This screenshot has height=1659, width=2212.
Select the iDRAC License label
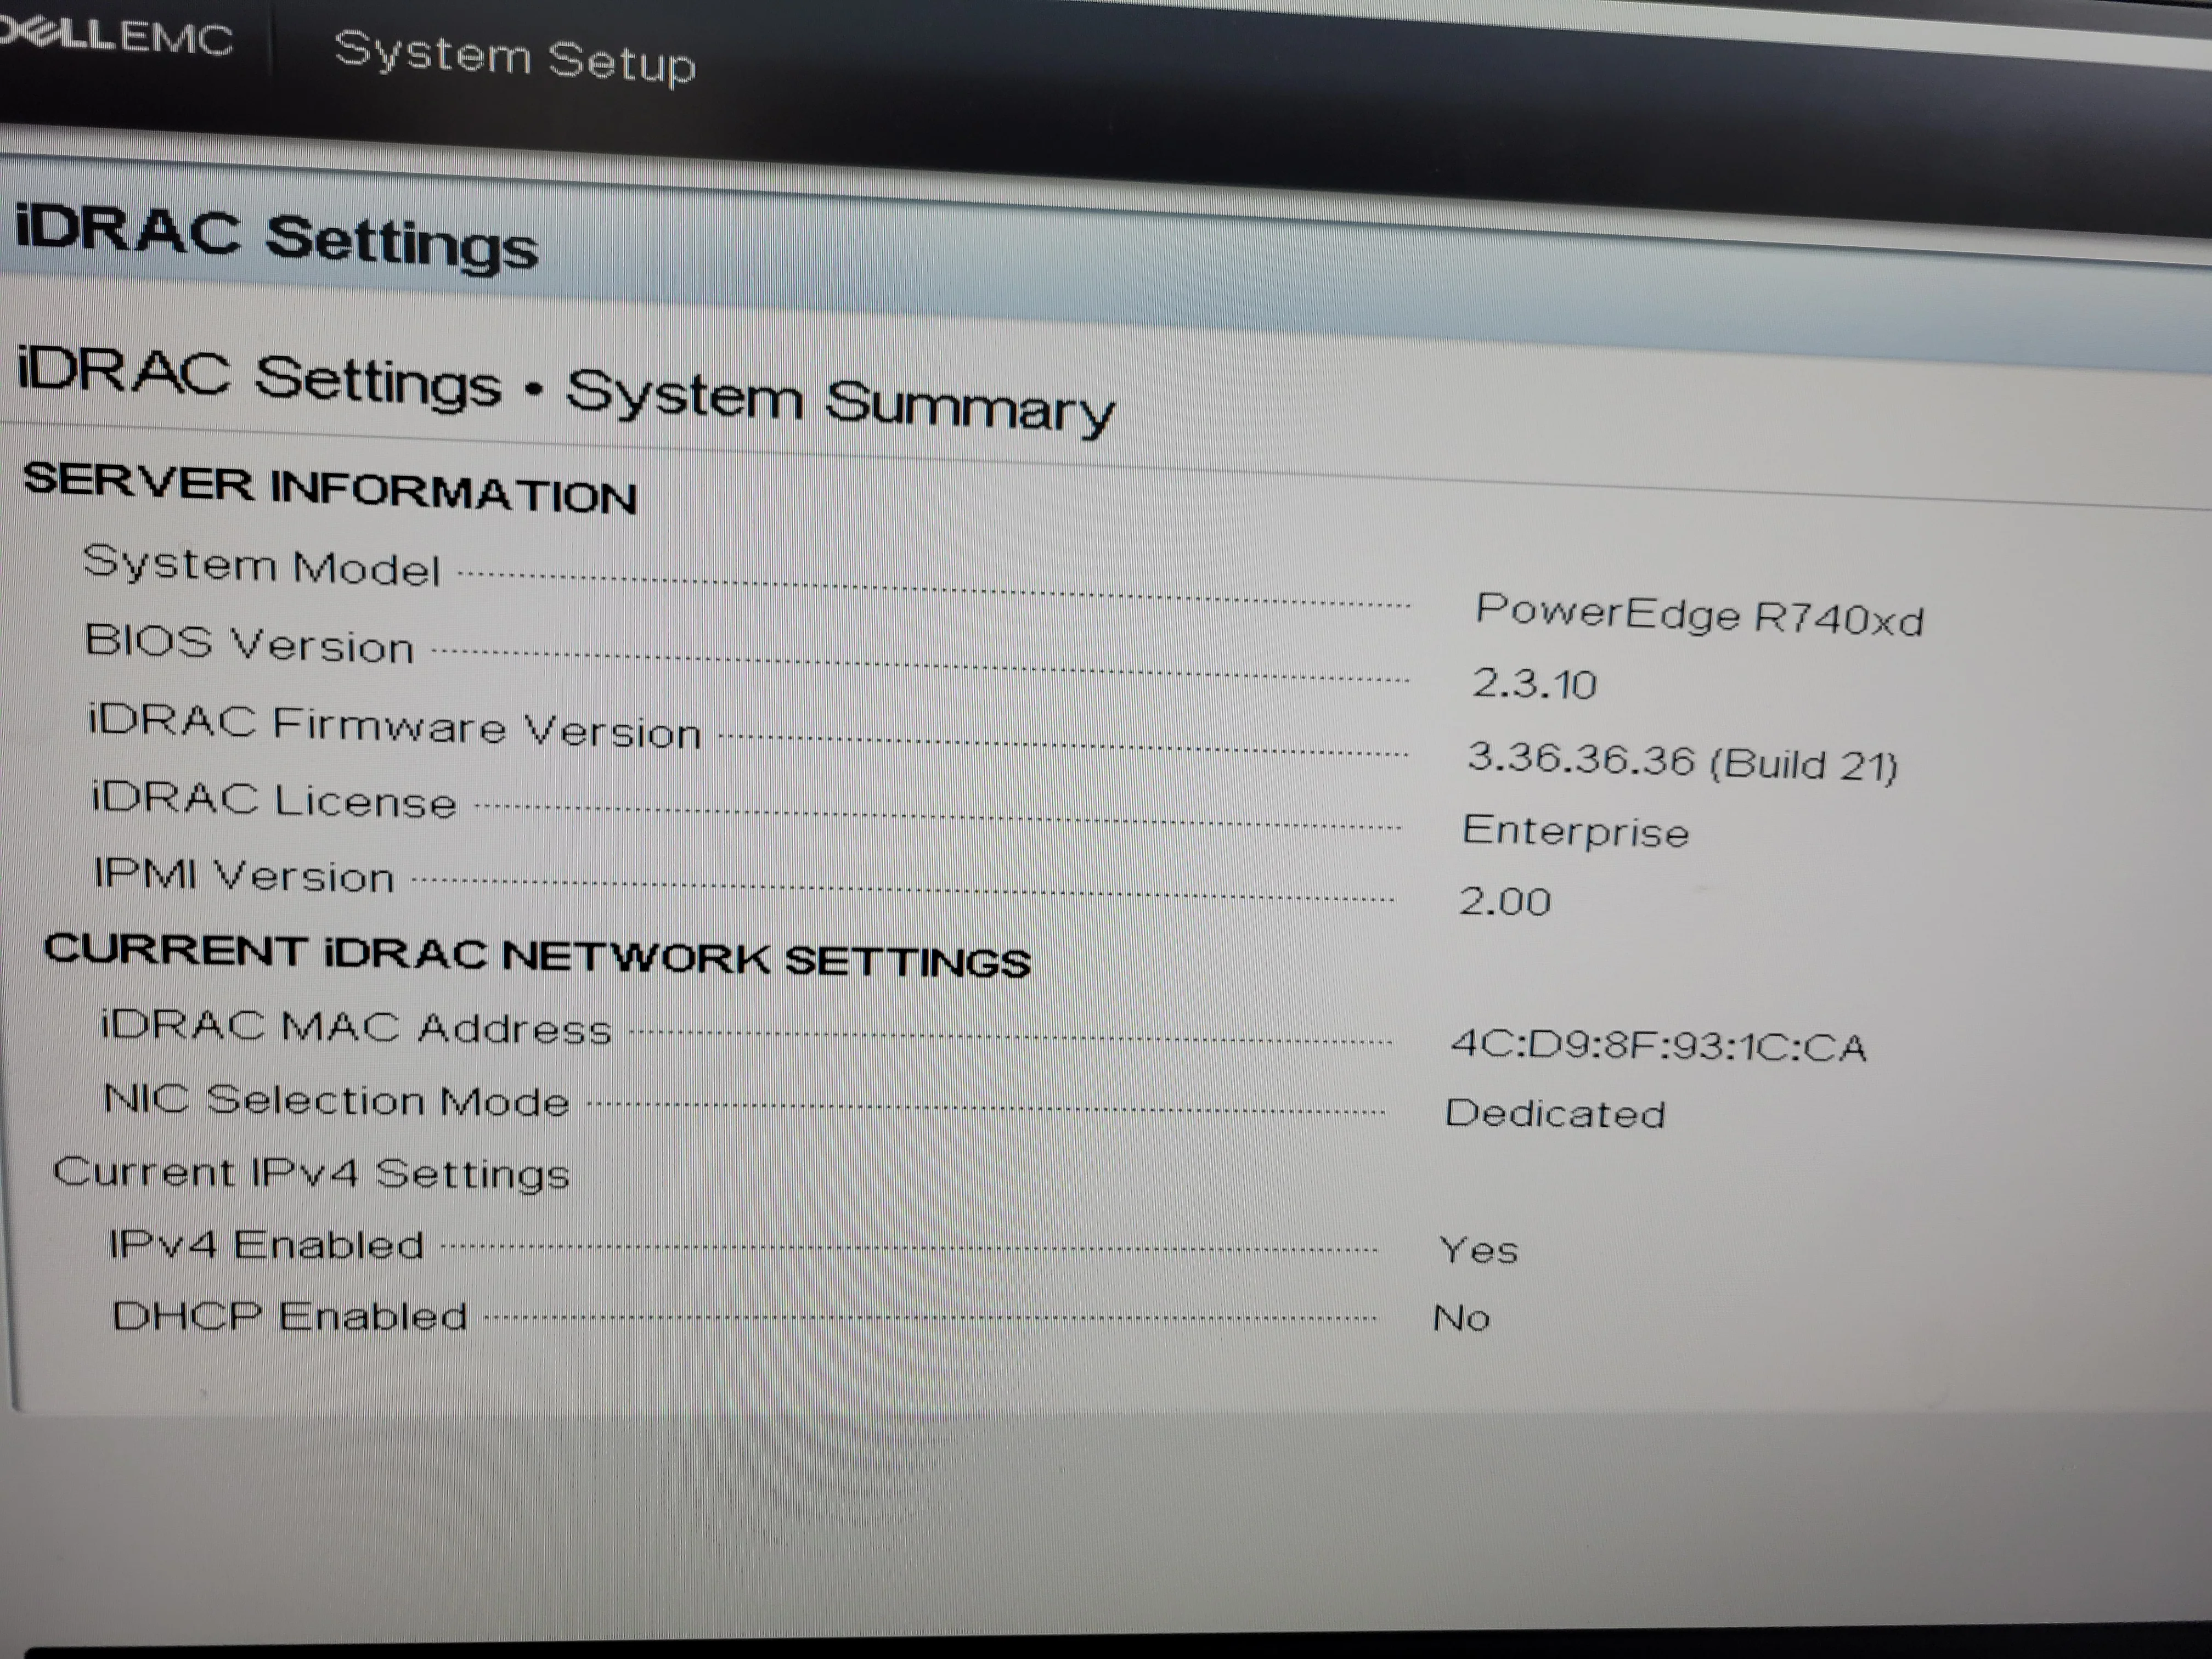pos(274,801)
